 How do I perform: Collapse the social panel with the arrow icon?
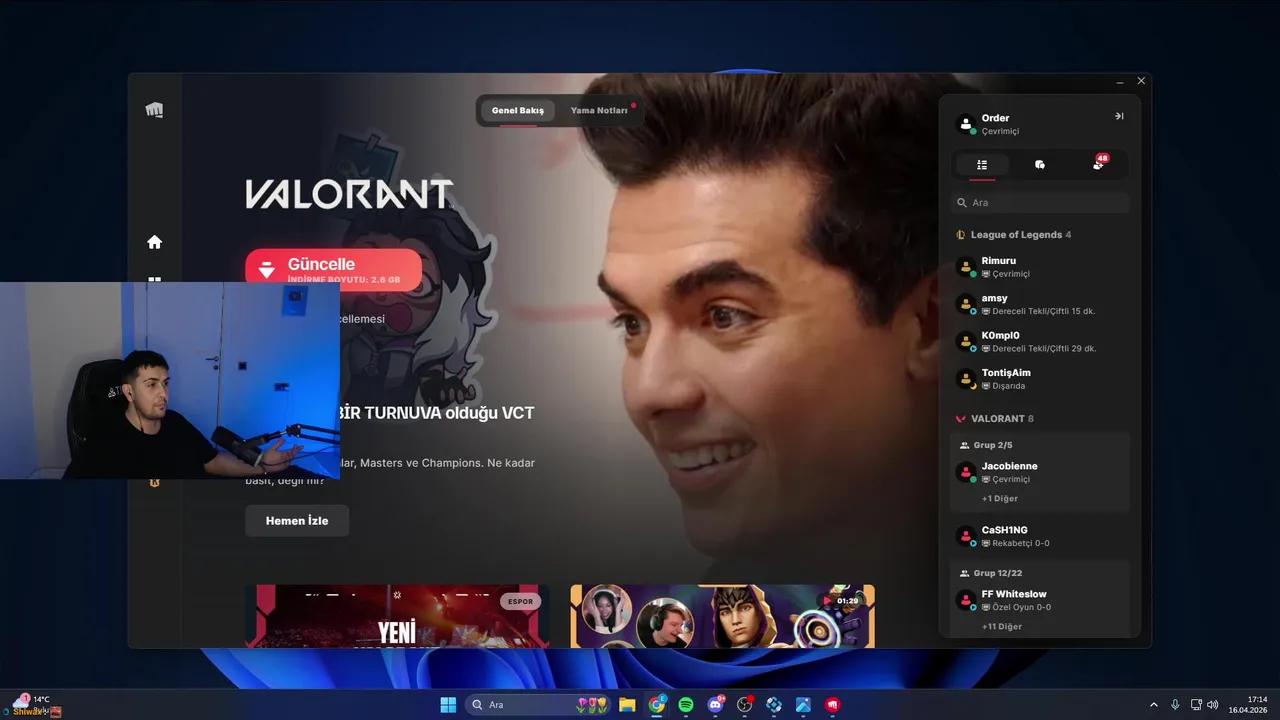click(x=1118, y=116)
